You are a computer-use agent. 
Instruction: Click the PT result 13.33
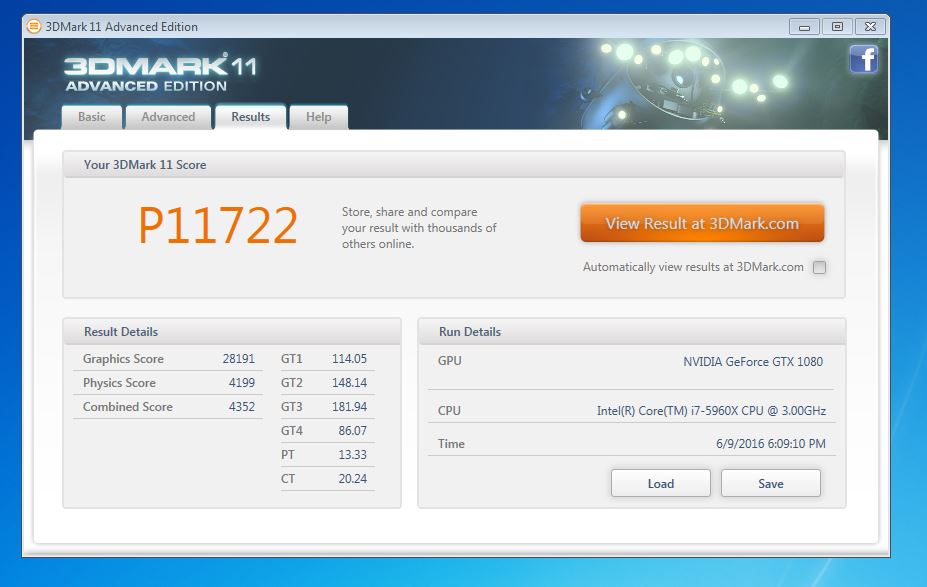click(352, 455)
